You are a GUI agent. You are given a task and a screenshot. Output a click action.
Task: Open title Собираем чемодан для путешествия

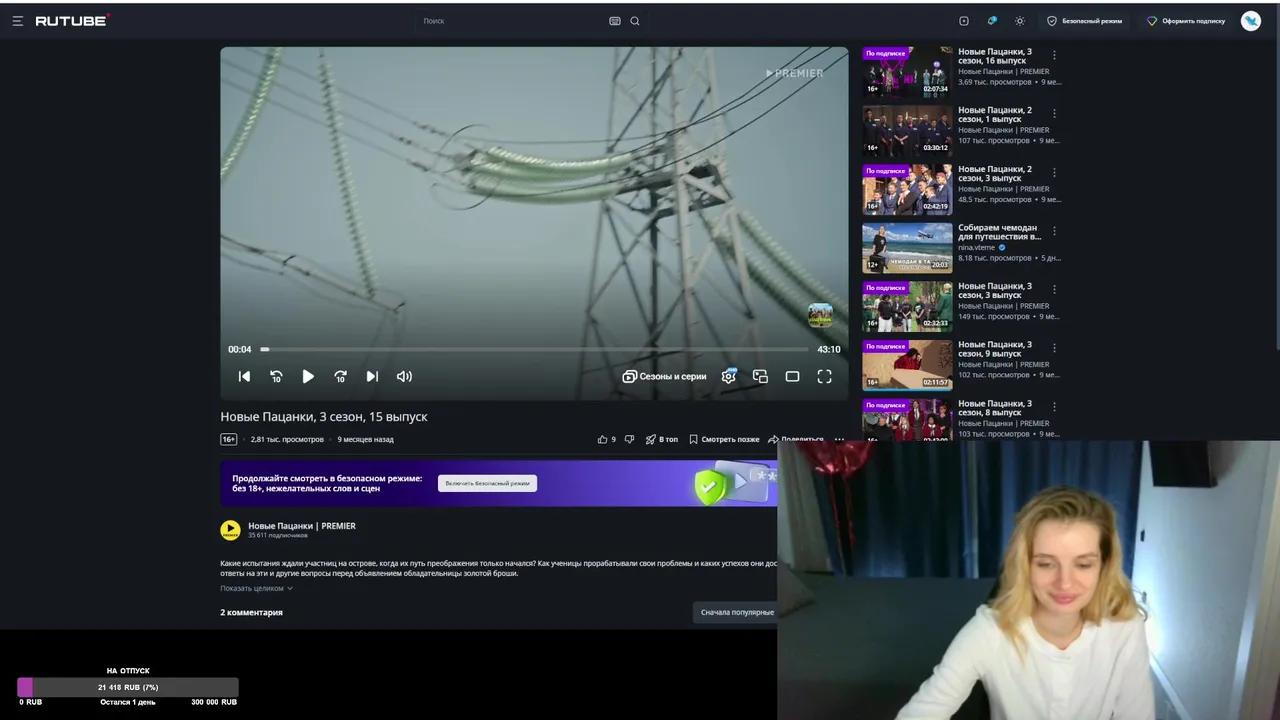tap(999, 232)
